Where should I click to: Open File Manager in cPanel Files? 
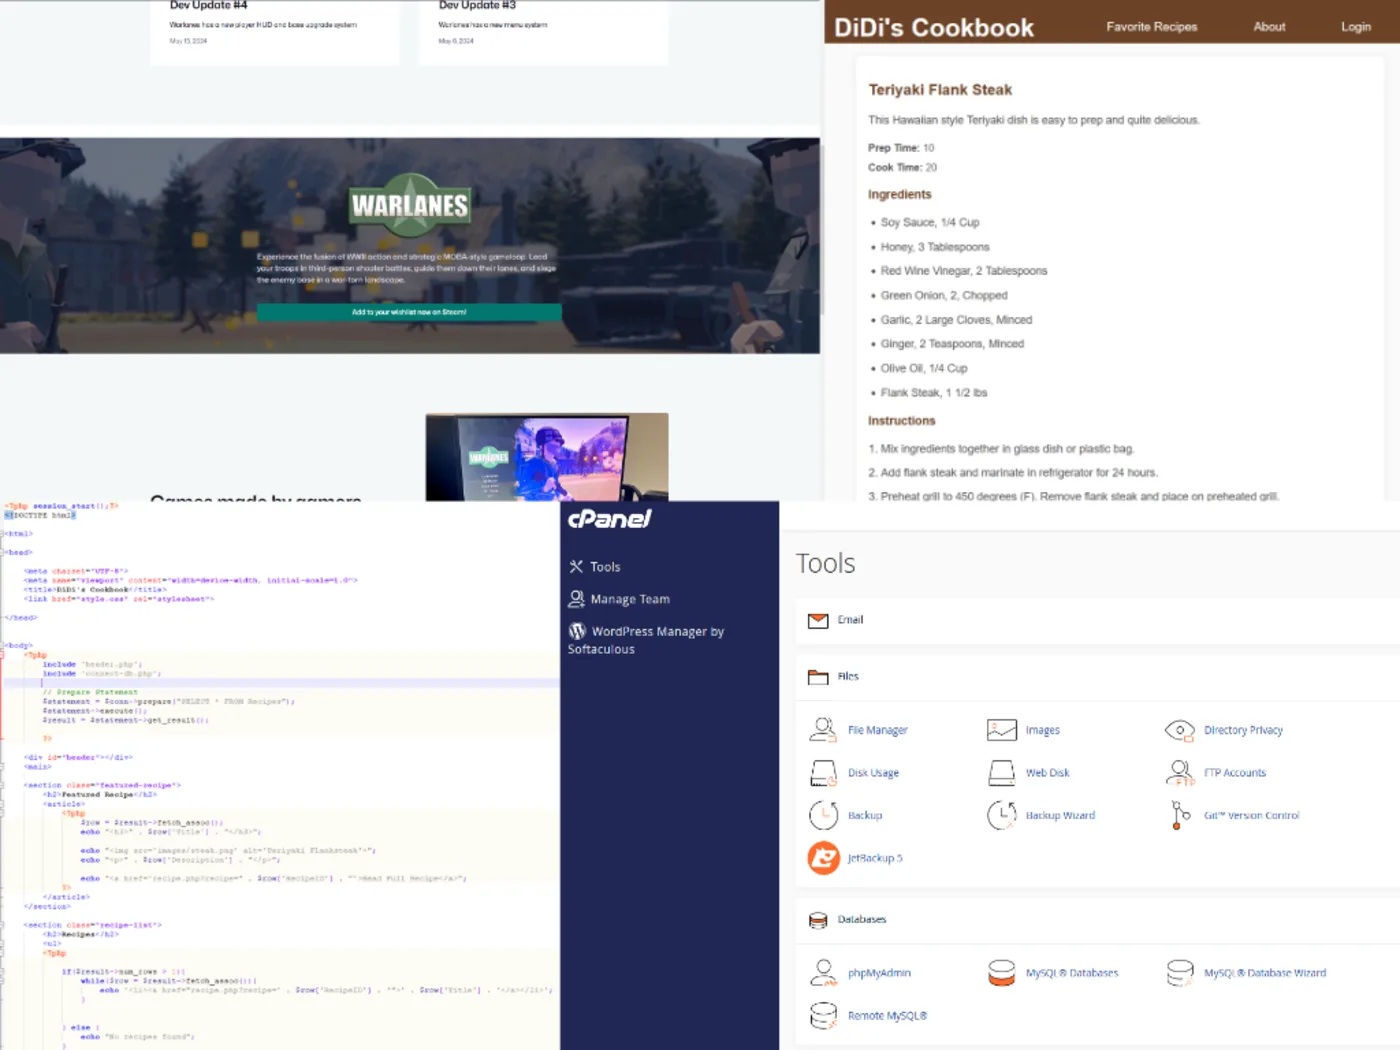click(x=877, y=730)
